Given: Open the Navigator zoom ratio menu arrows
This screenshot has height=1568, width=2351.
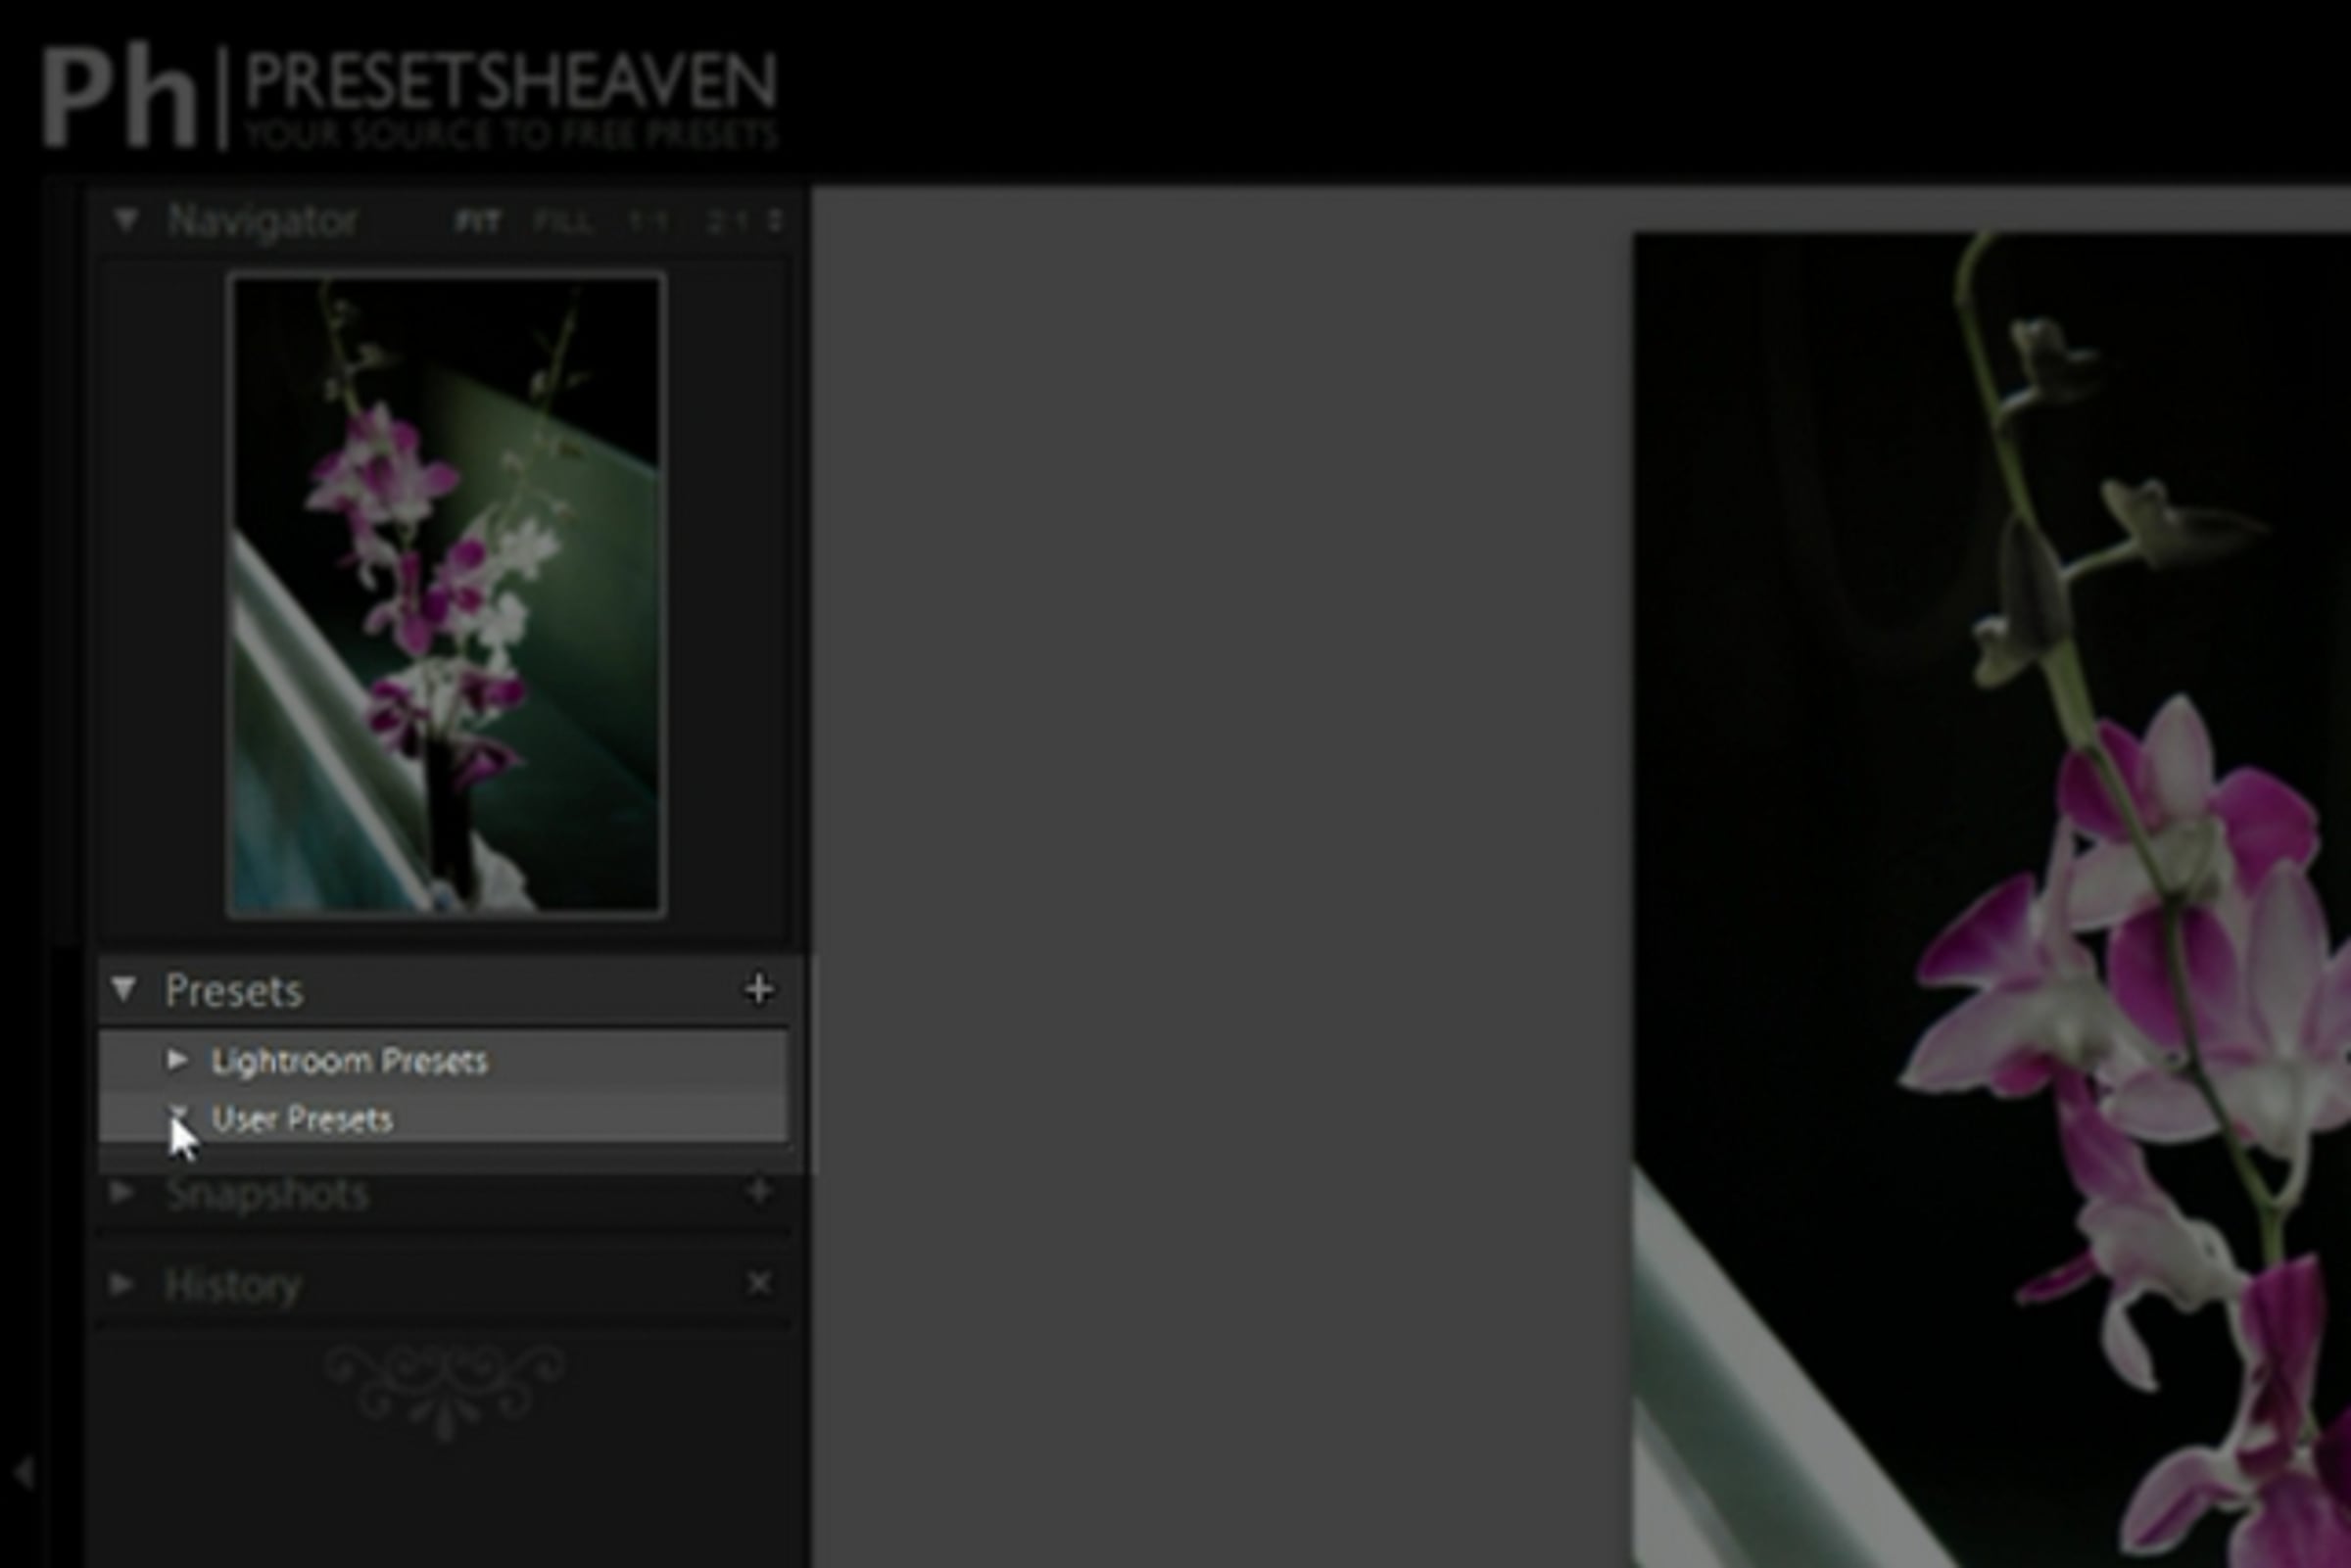Looking at the screenshot, I should pyautogui.click(x=775, y=221).
